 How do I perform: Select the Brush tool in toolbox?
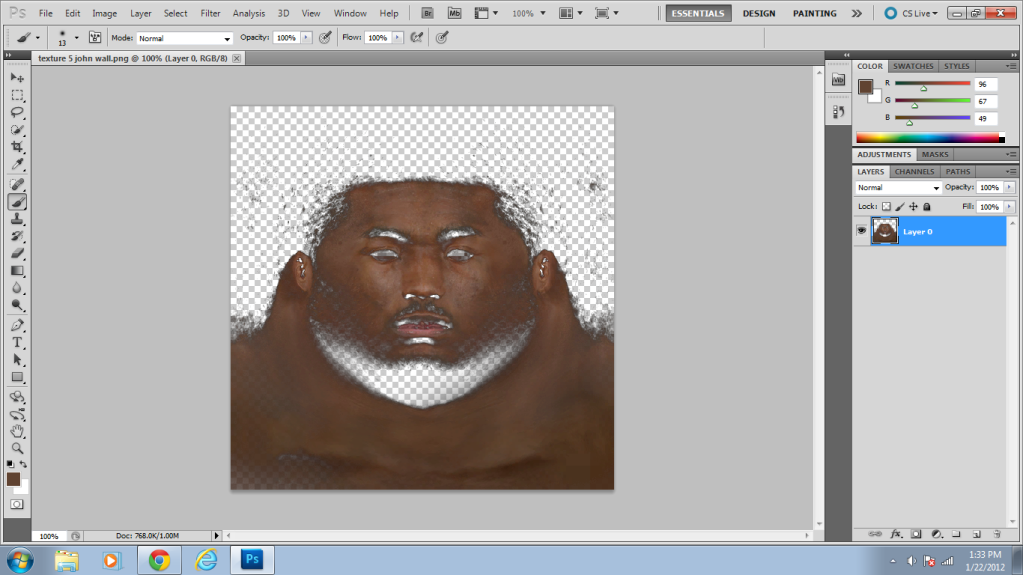[17, 202]
